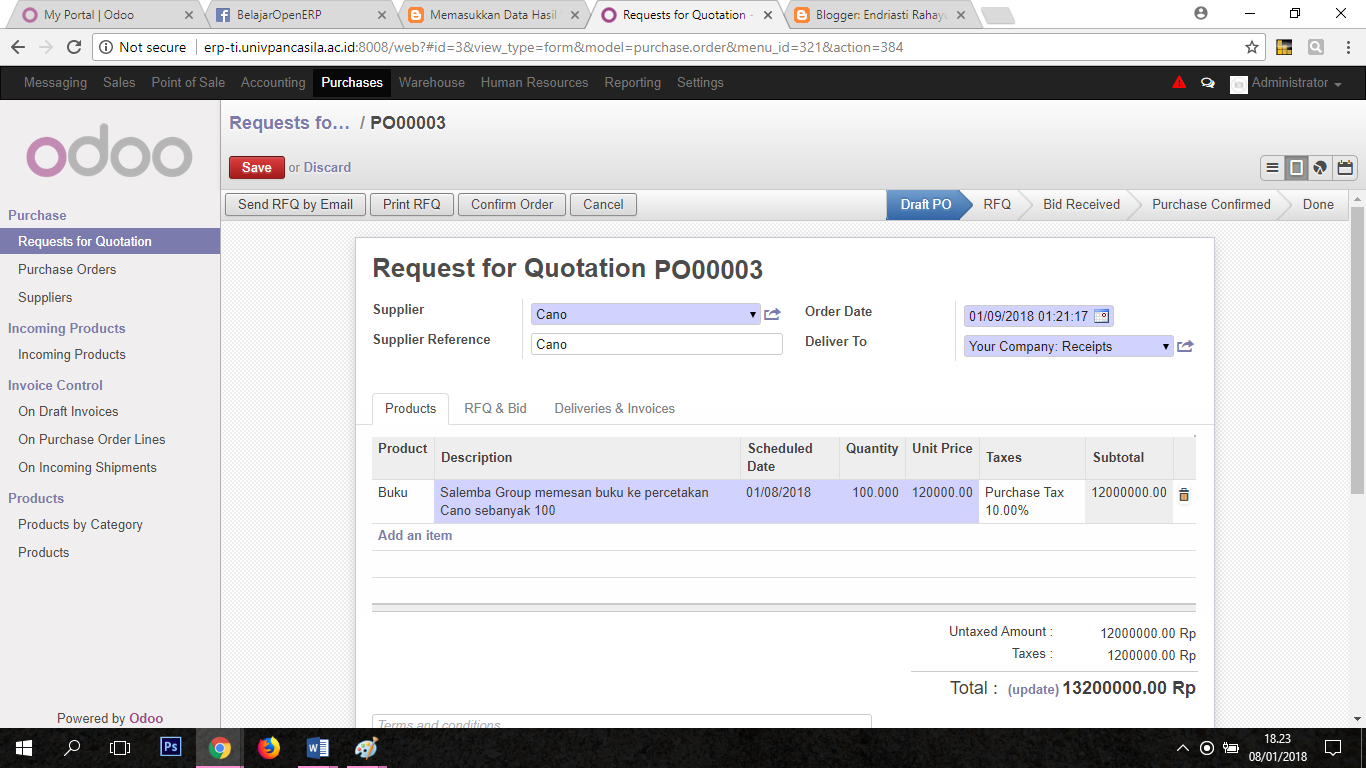Viewport: 1366px width, 768px height.
Task: Open Purchase Orders in sidebar
Action: point(67,270)
